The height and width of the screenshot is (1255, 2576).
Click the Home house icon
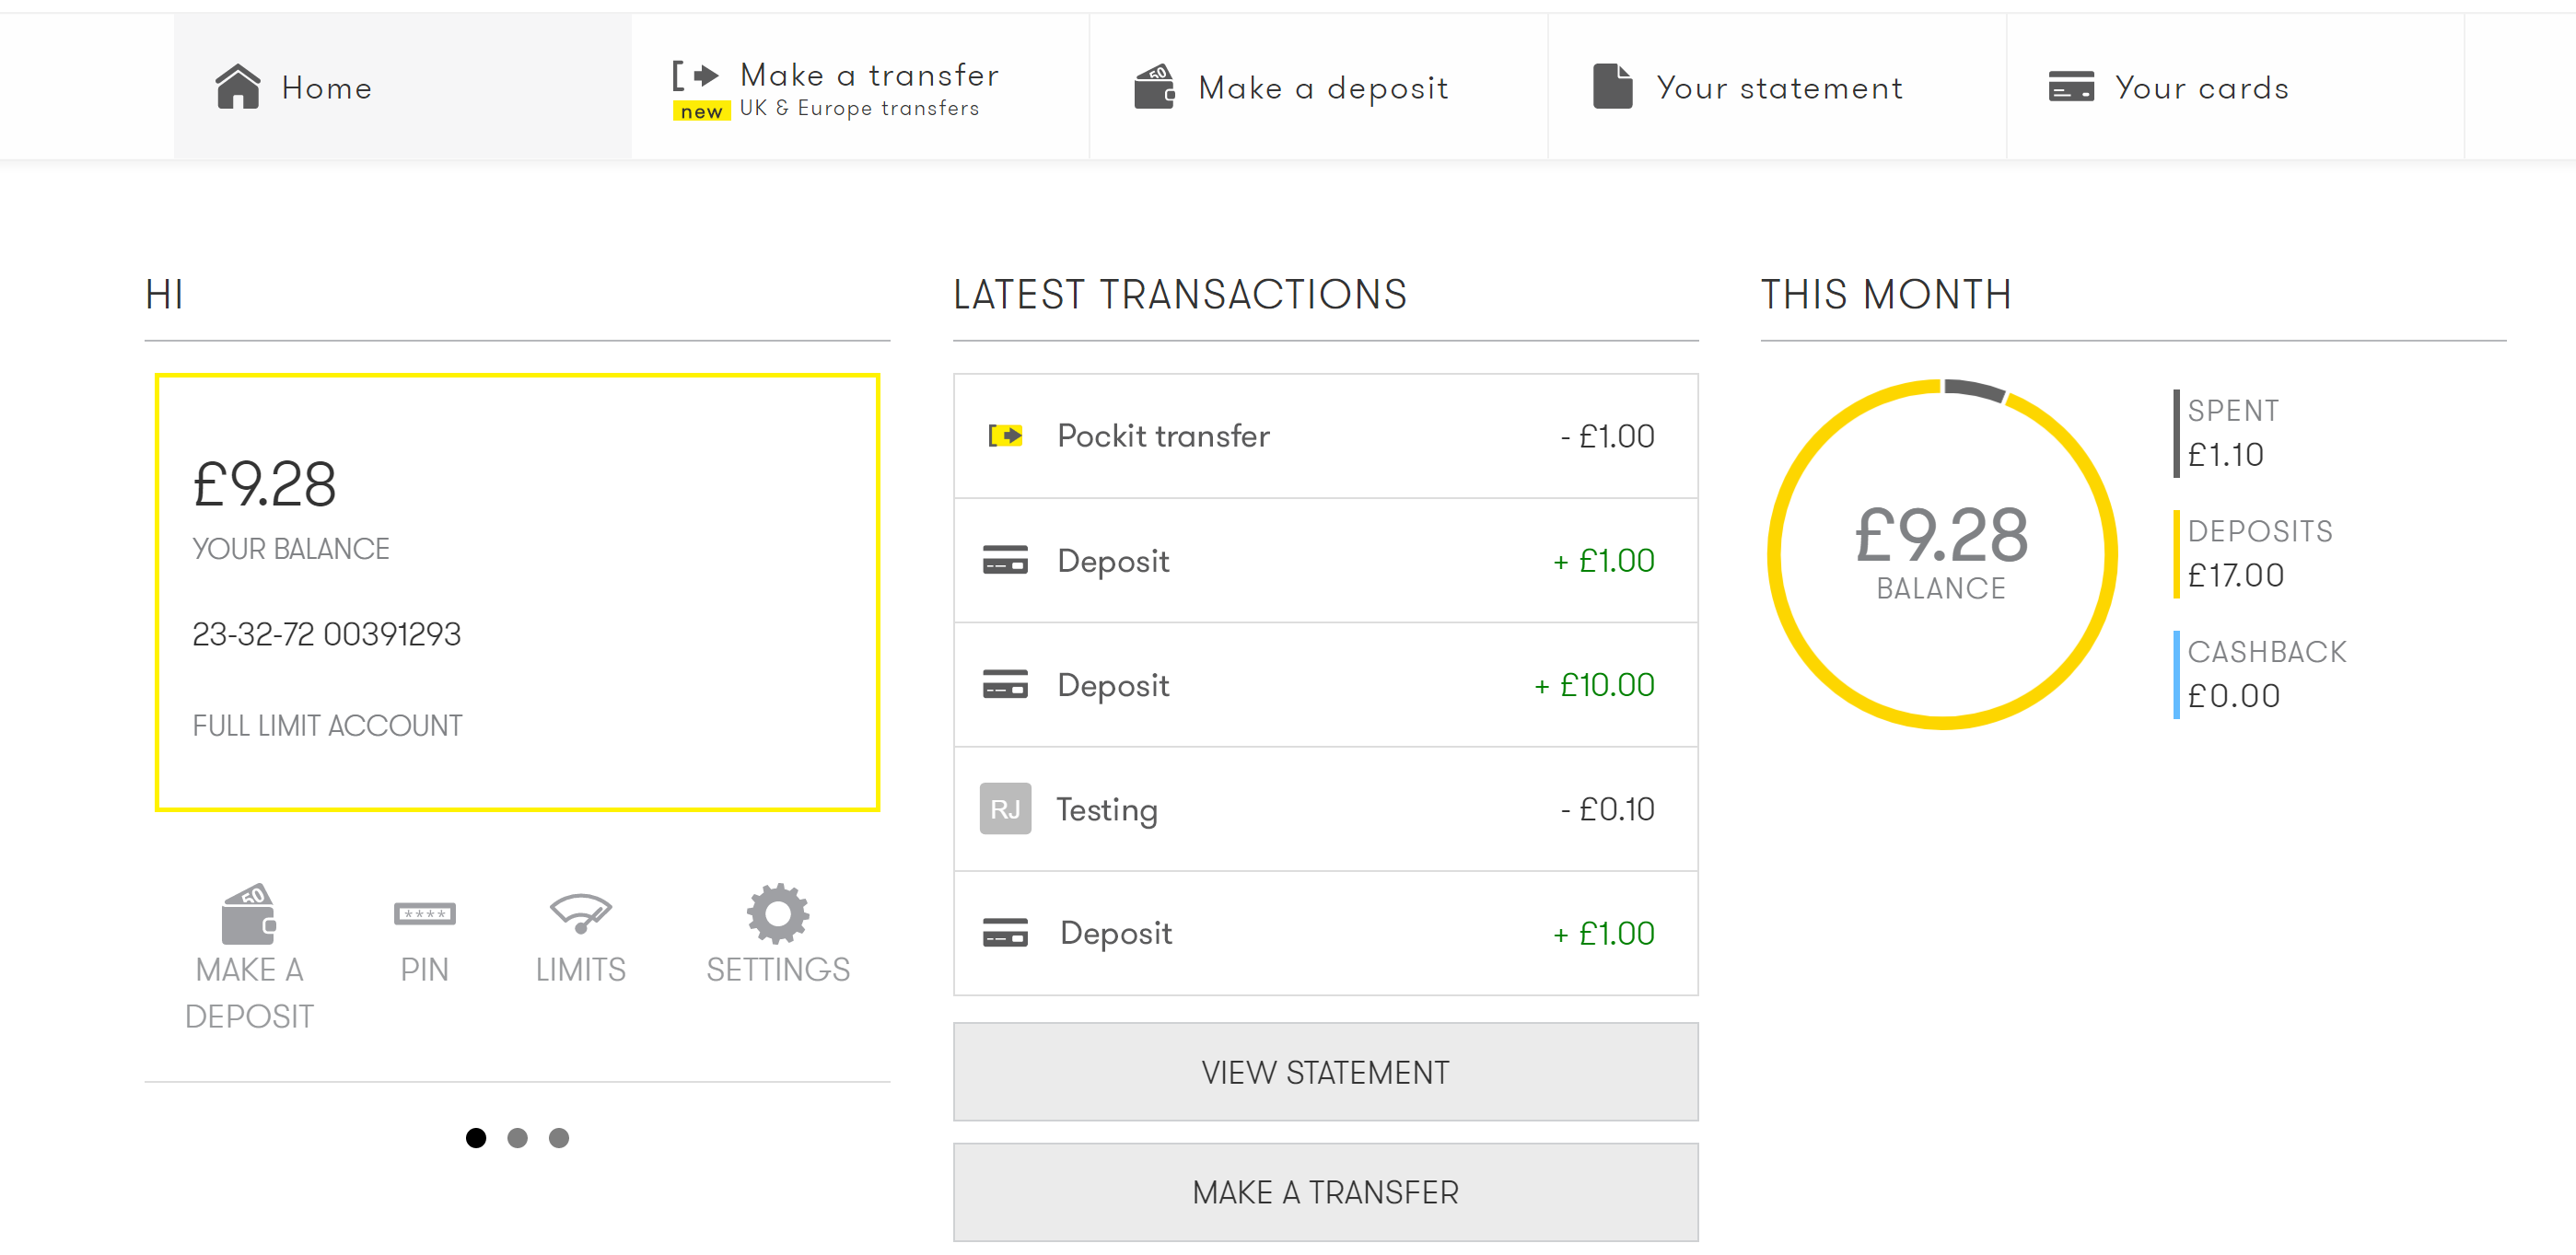237,87
